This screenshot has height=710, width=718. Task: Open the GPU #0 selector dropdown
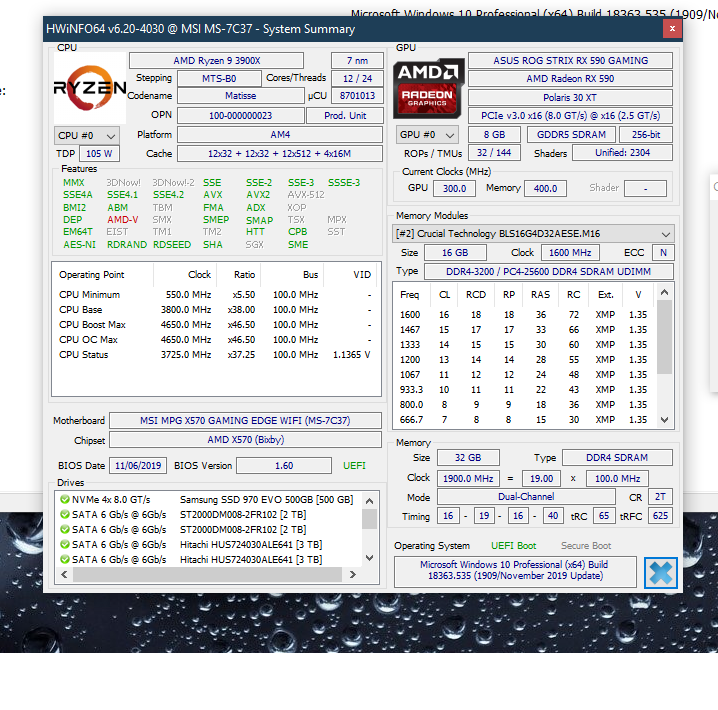coord(427,135)
